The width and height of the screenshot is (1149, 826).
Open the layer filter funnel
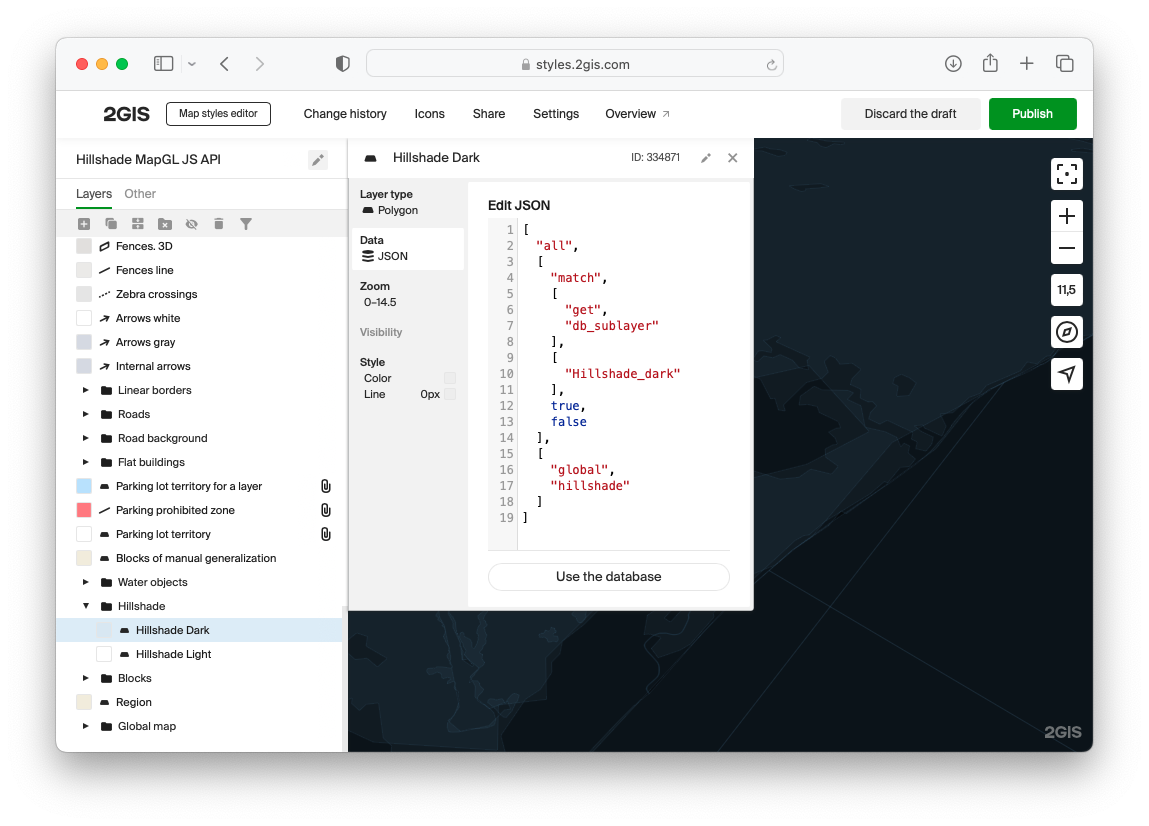coord(246,225)
